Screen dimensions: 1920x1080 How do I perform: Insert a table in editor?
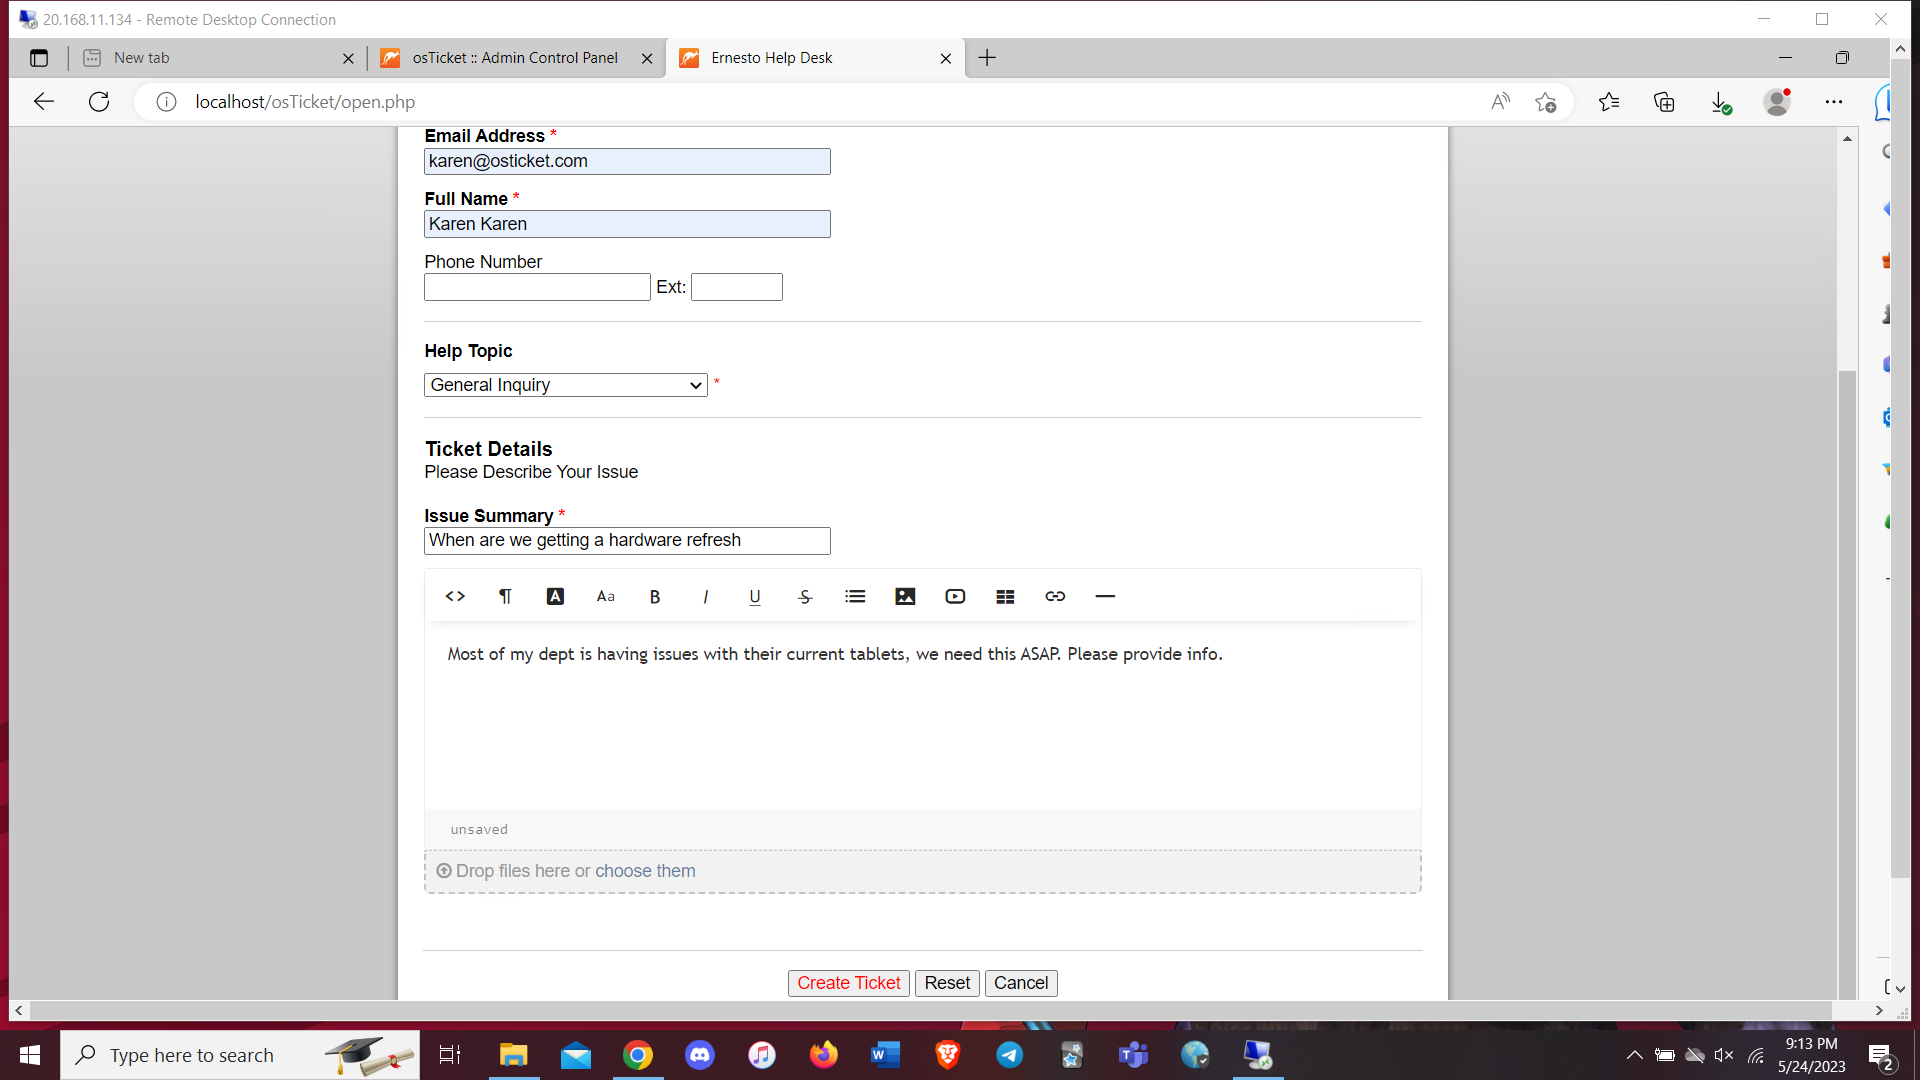[x=1005, y=596]
